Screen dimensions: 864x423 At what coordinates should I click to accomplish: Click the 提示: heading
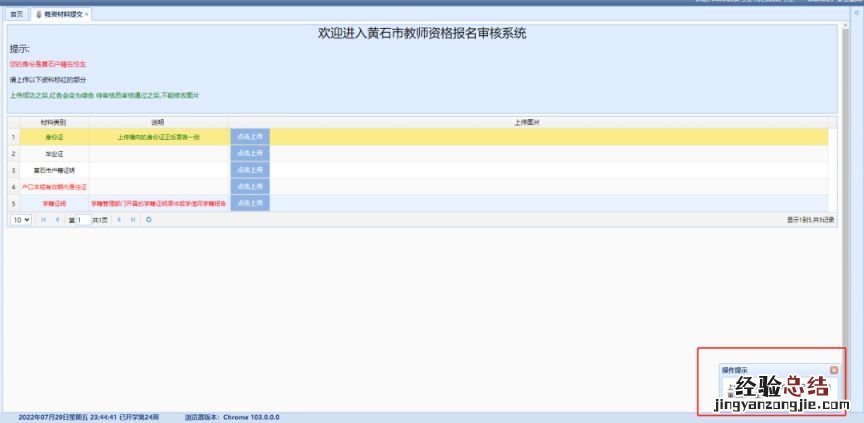click(x=20, y=49)
